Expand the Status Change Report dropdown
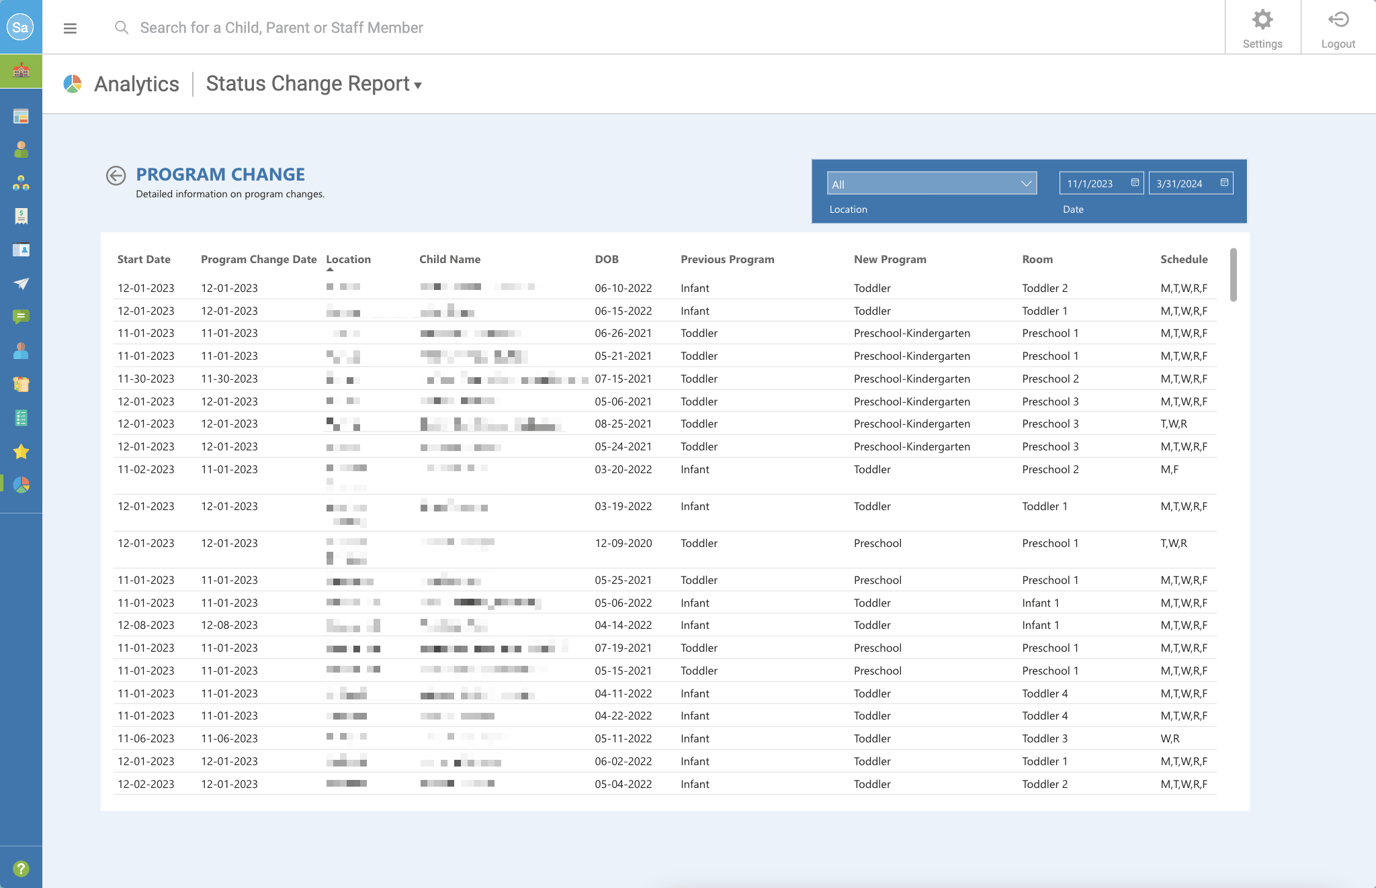The height and width of the screenshot is (888, 1376). pyautogui.click(x=313, y=84)
